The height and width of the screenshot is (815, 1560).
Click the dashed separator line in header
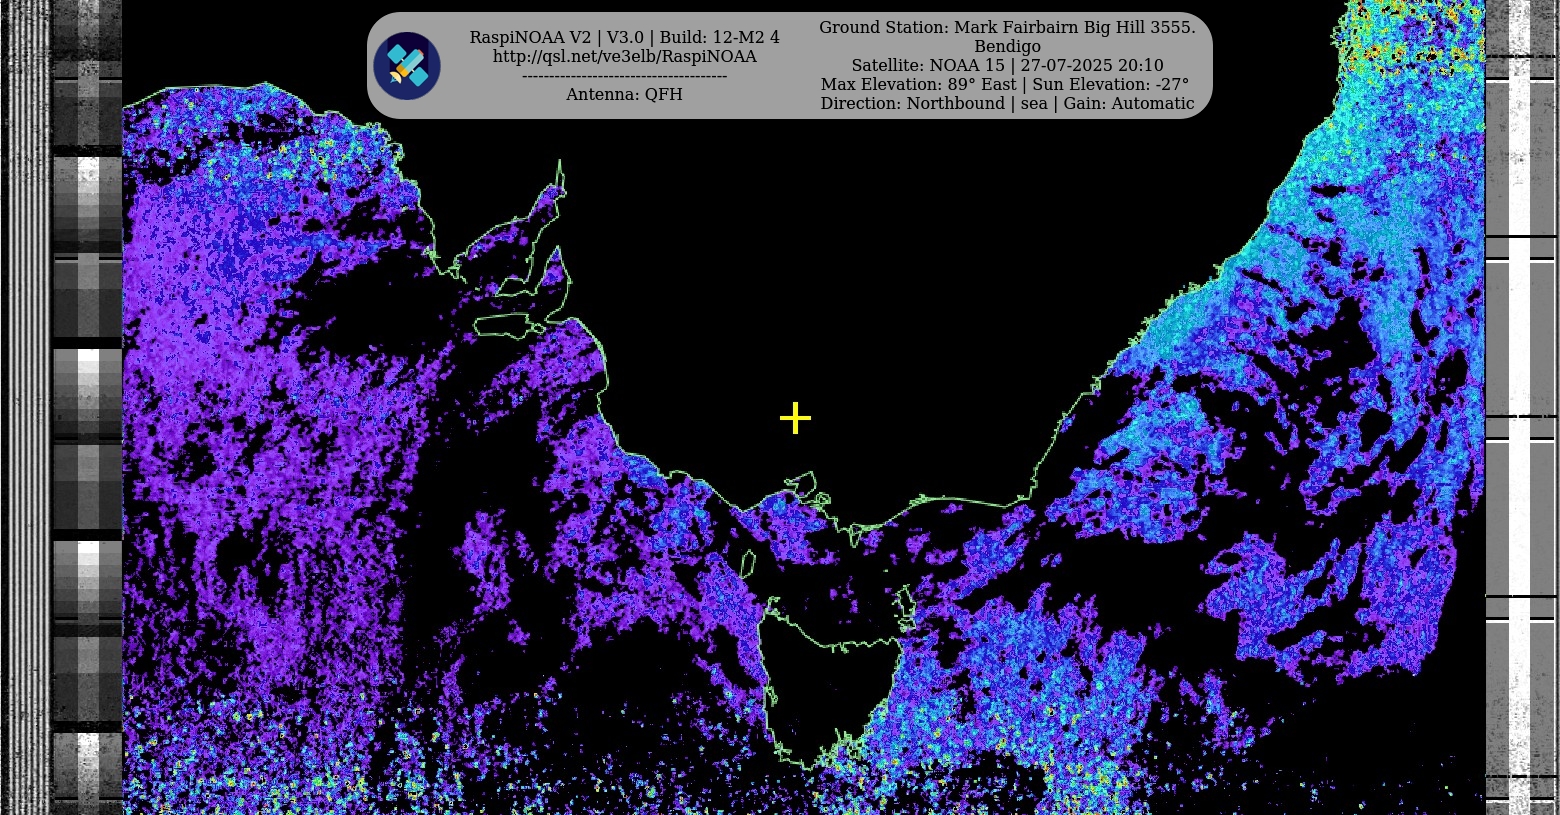point(624,76)
